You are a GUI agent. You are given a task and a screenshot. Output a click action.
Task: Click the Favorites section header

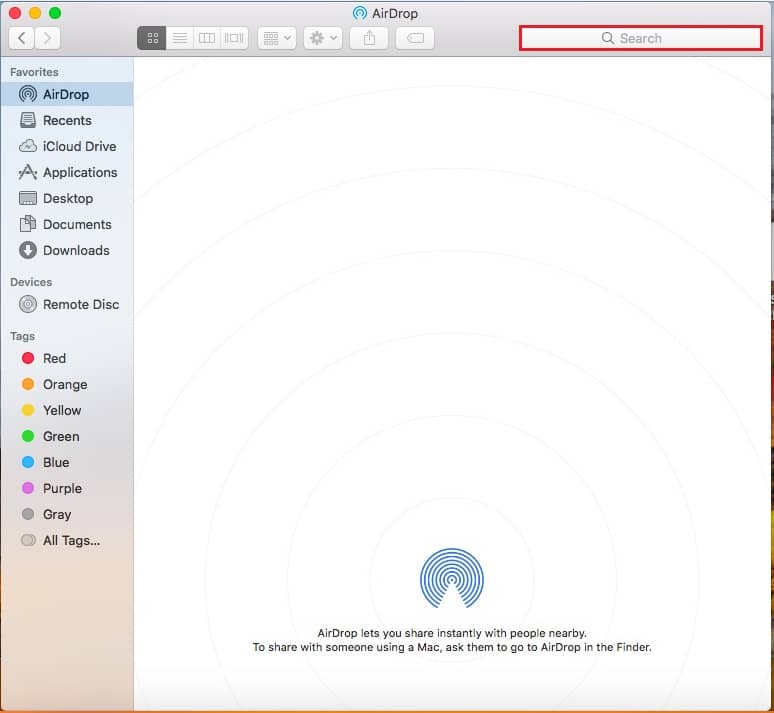[34, 72]
